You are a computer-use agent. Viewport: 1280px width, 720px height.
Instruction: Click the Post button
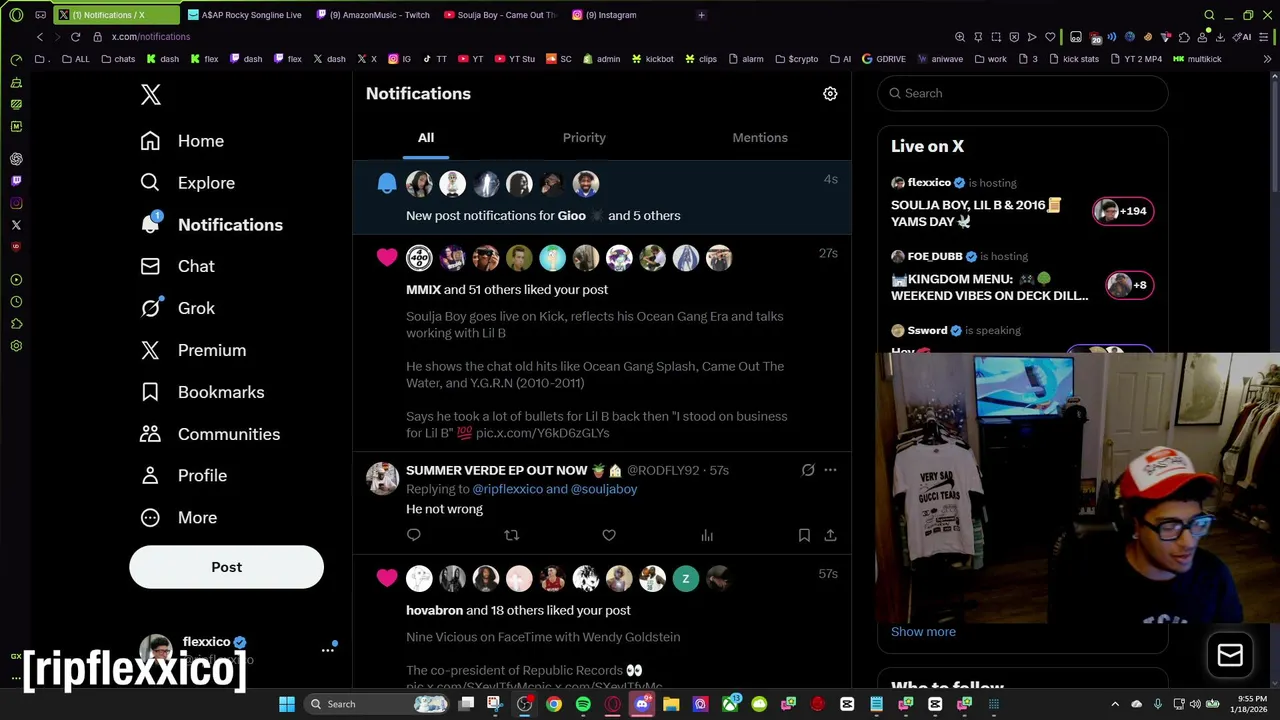tap(226, 567)
